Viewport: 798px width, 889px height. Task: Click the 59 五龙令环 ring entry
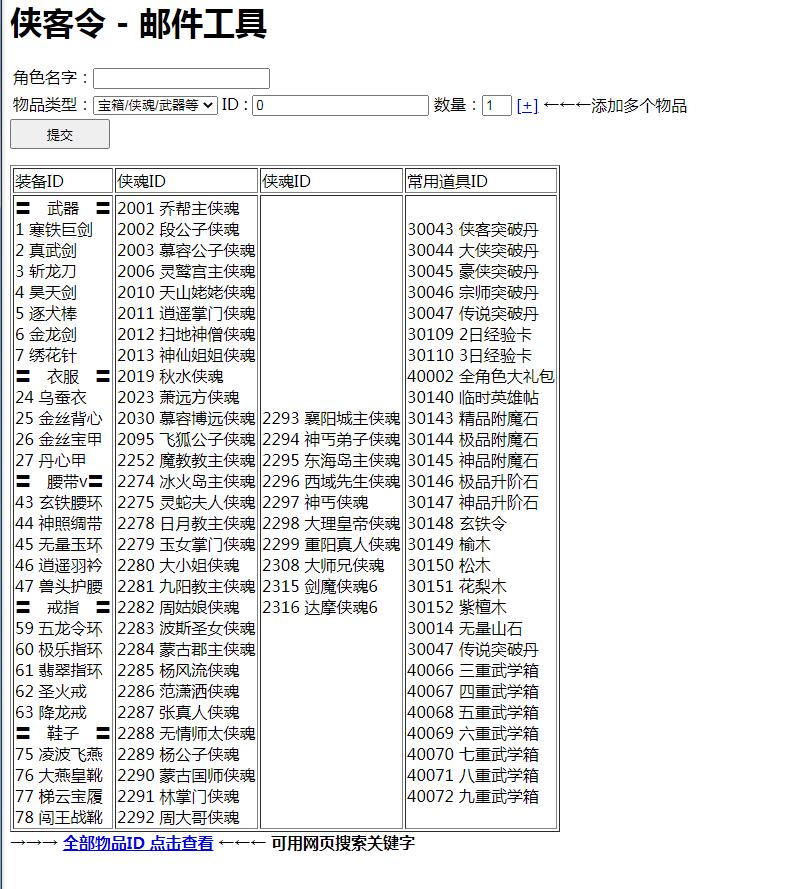point(58,628)
